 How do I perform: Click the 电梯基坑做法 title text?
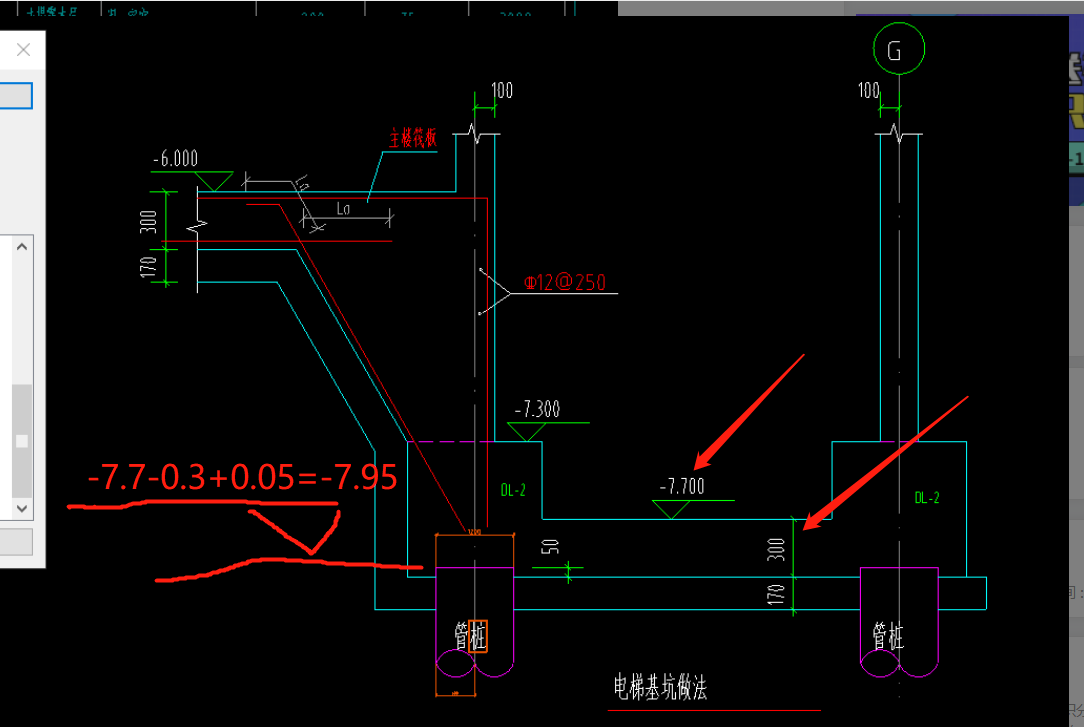tap(660, 686)
